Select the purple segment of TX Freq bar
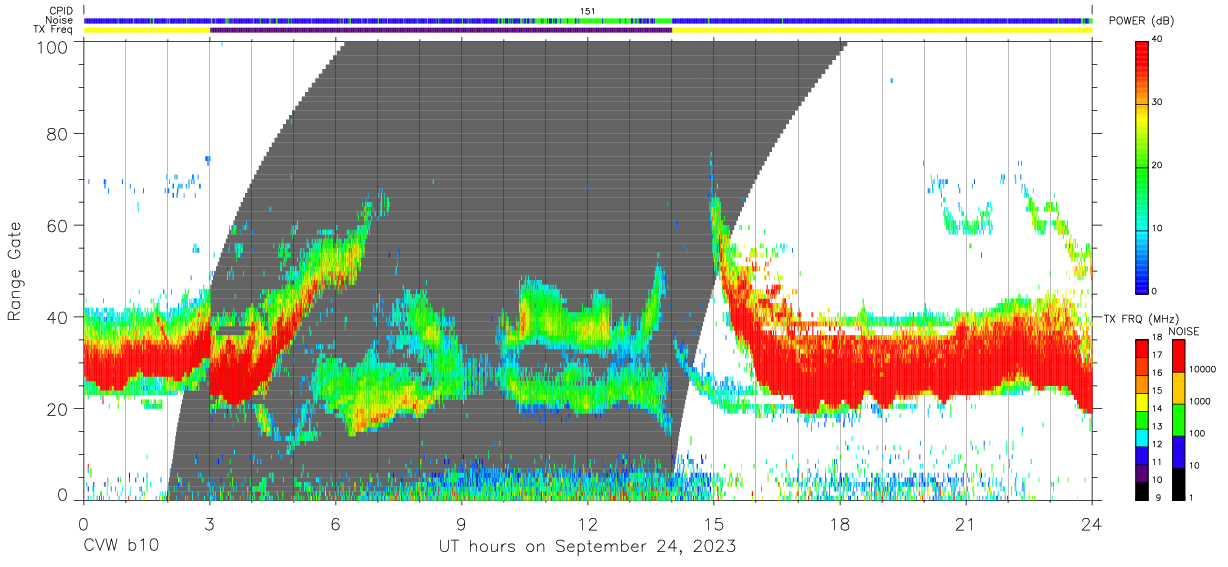The width and height of the screenshot is (1228, 567). [x=441, y=30]
